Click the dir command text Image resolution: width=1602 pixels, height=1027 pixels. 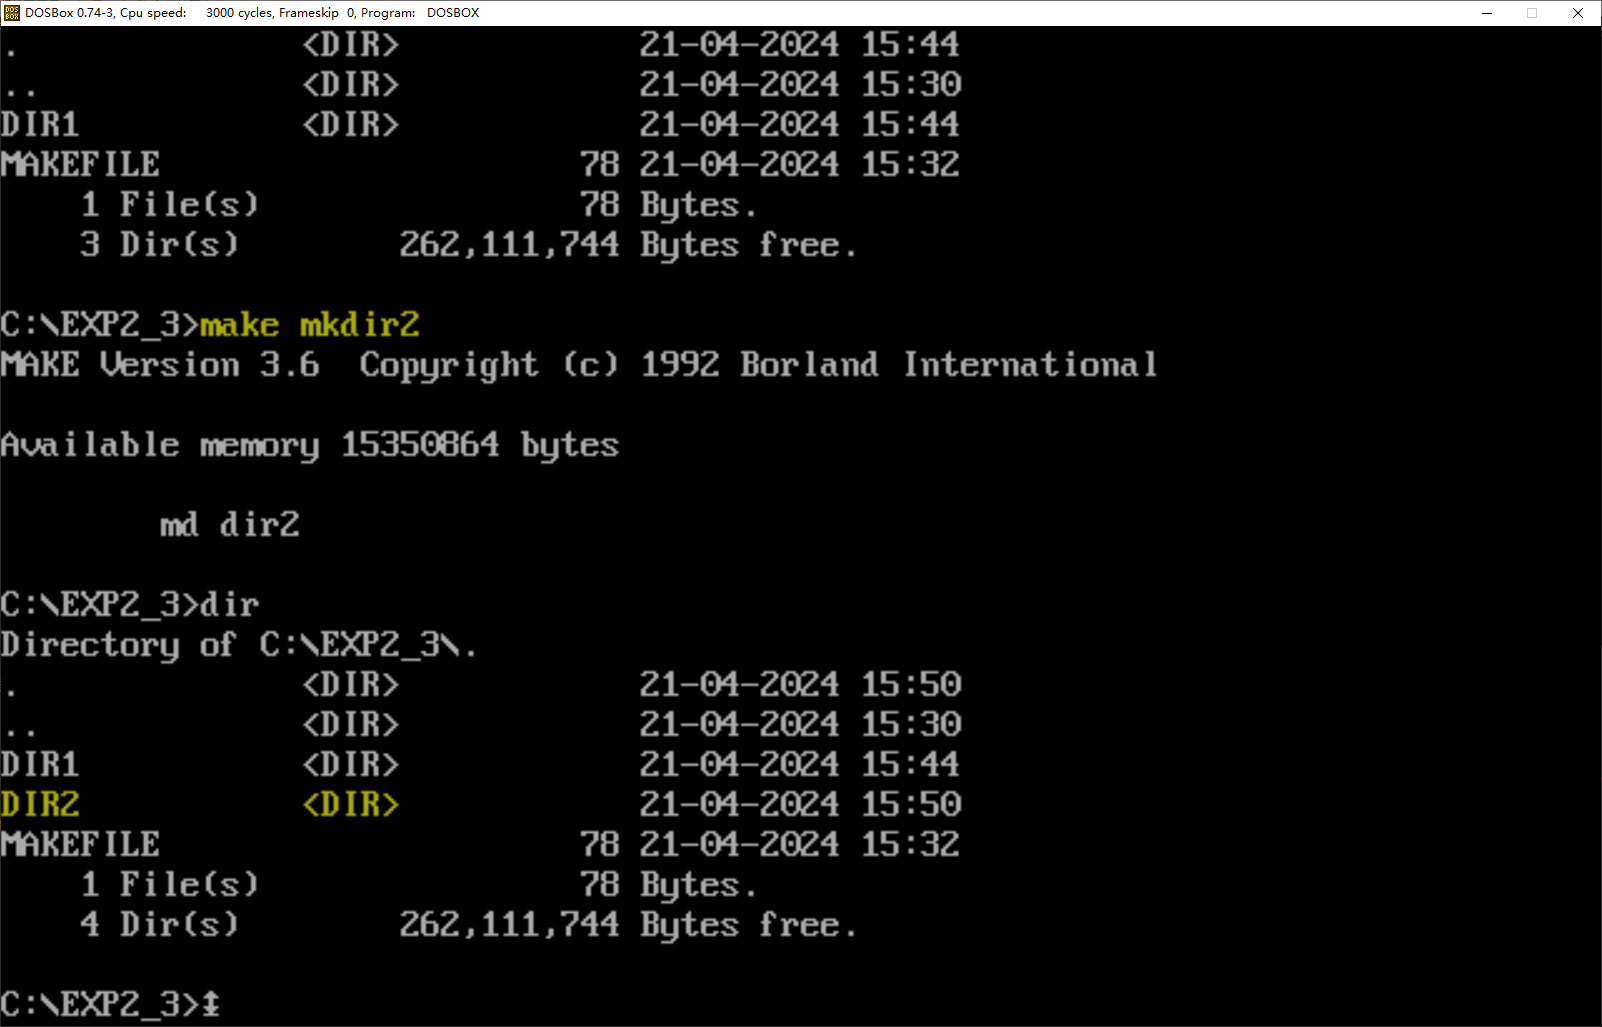(x=230, y=604)
